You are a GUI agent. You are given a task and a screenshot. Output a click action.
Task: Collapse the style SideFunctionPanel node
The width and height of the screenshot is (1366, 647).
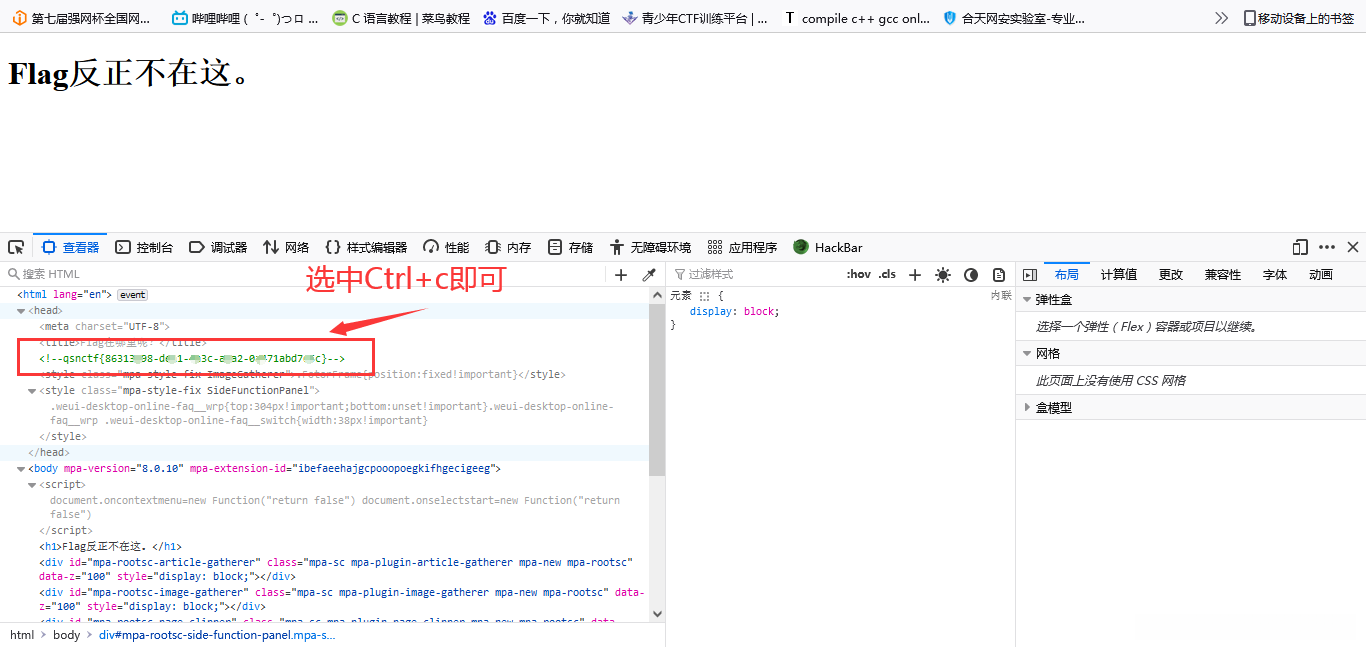32,391
